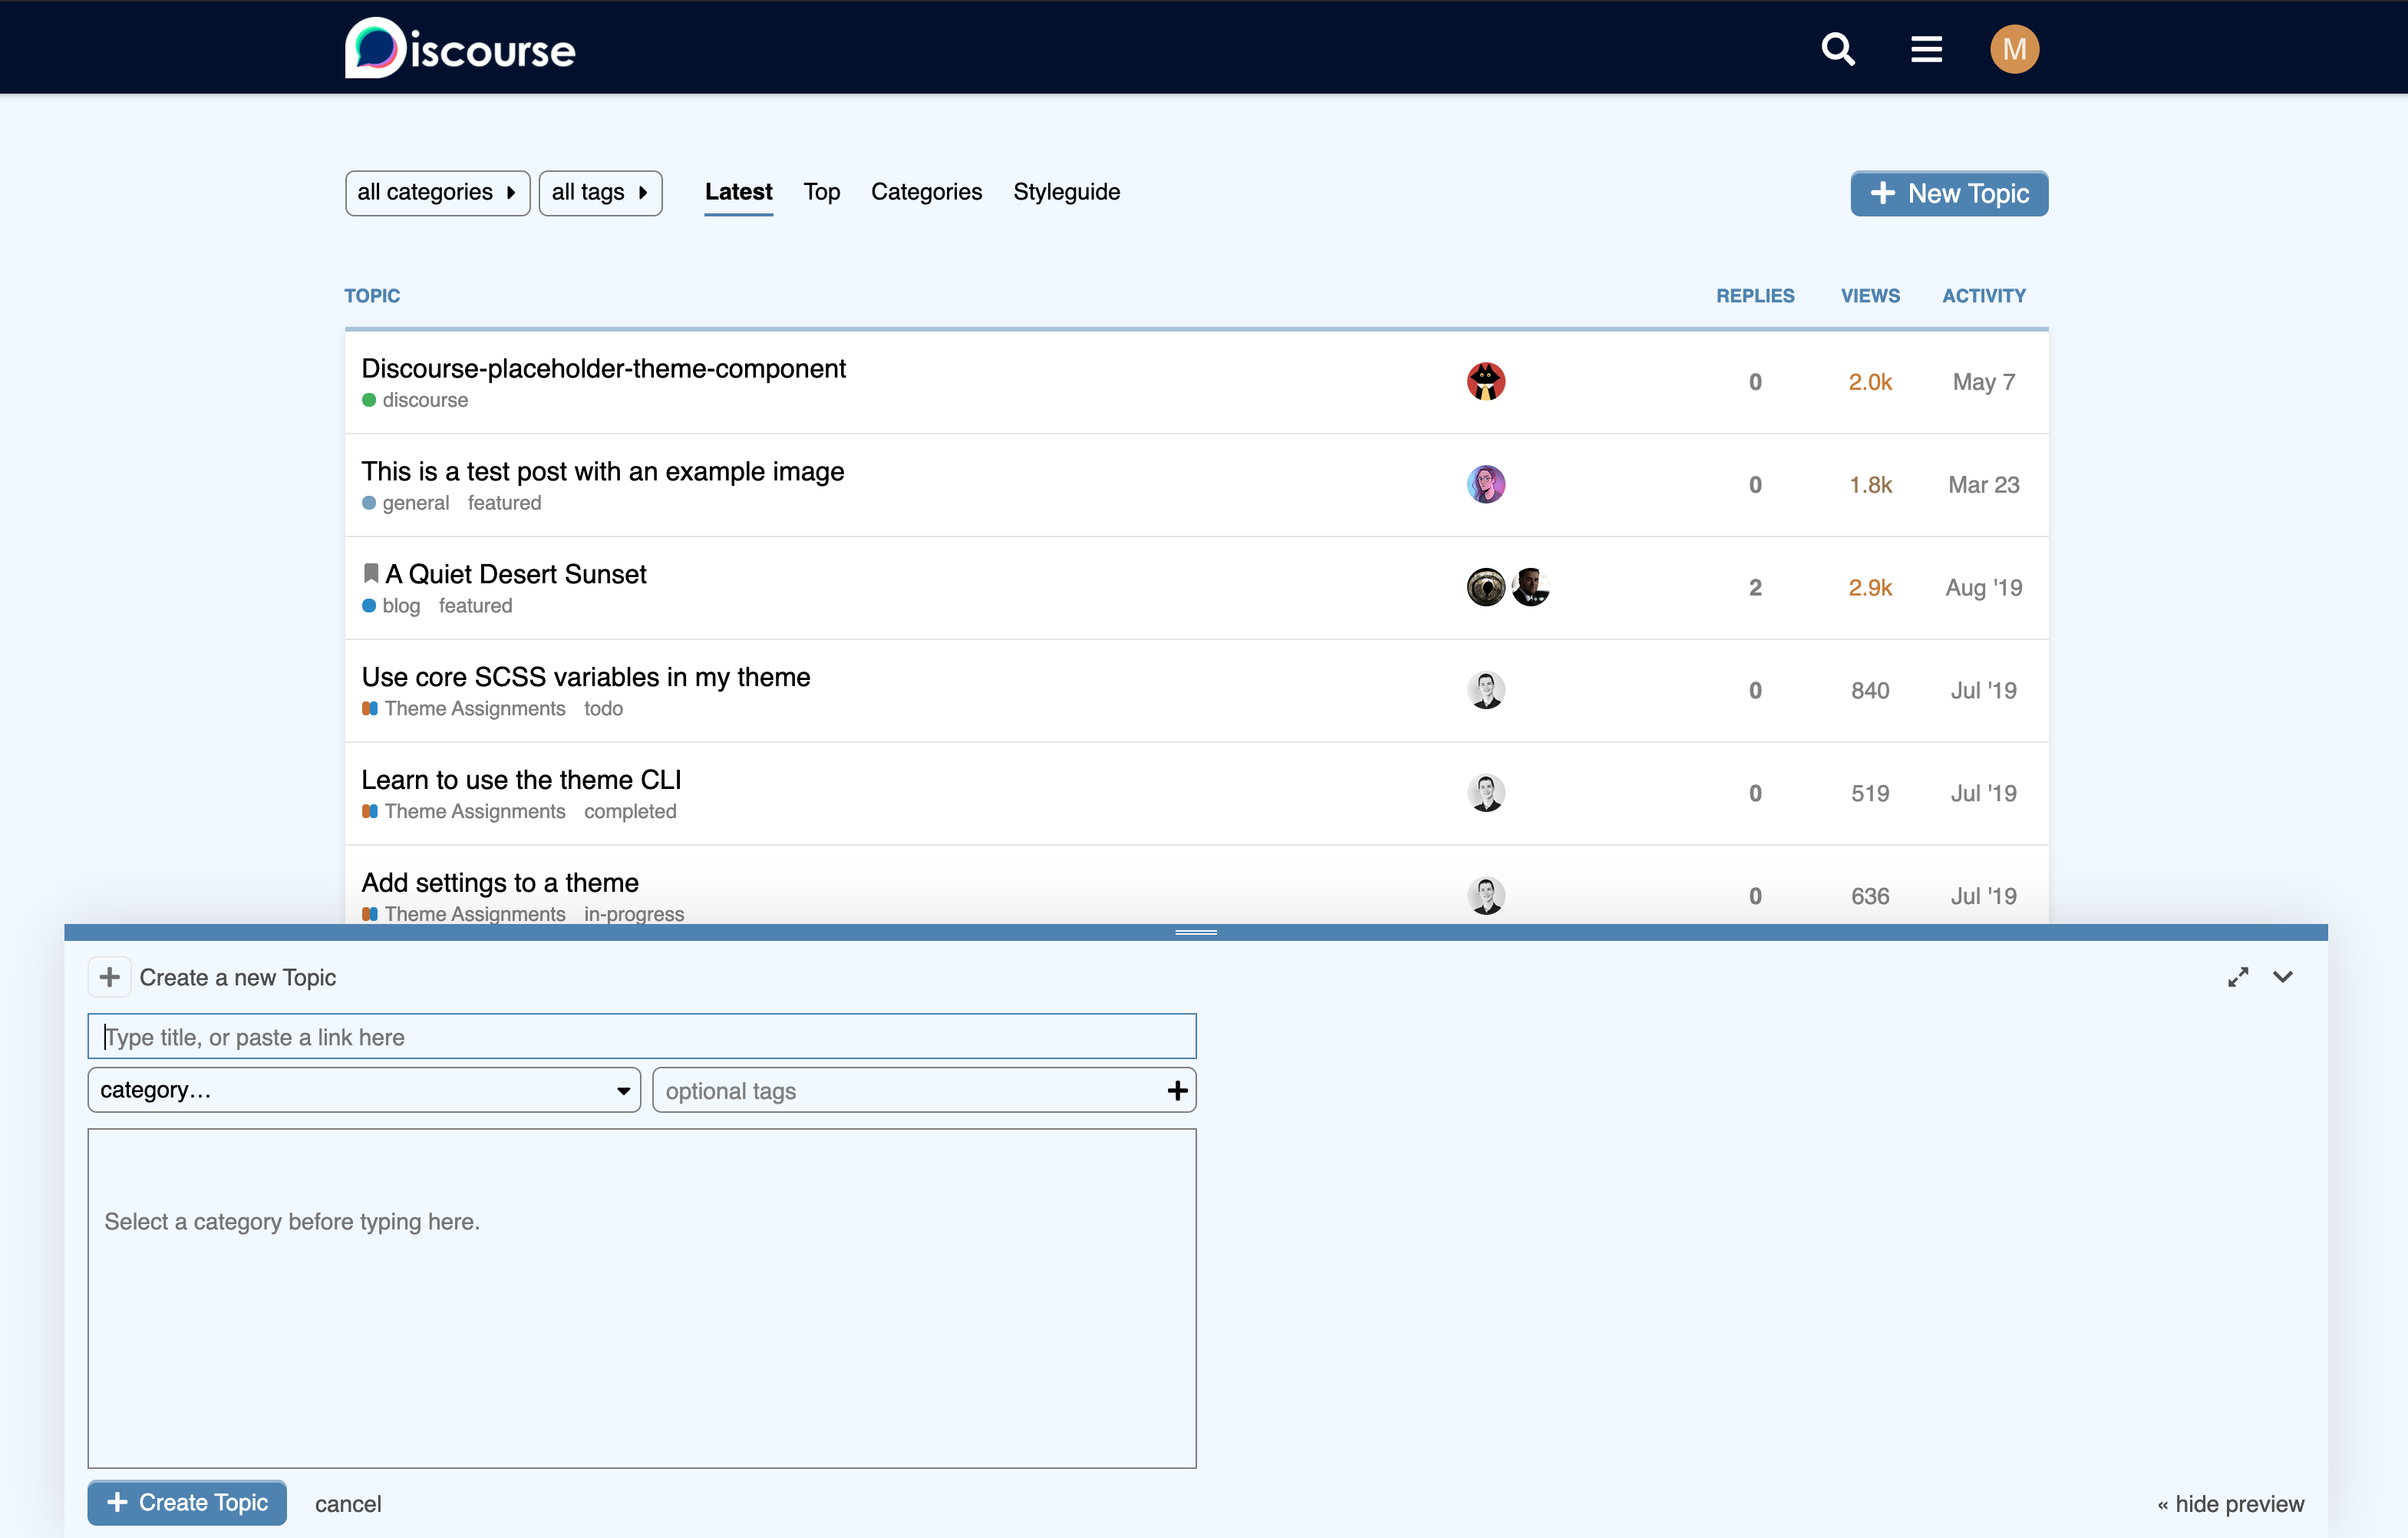Image resolution: width=2408 pixels, height=1538 pixels.
Task: Open the all tags dropdown
Action: [600, 192]
